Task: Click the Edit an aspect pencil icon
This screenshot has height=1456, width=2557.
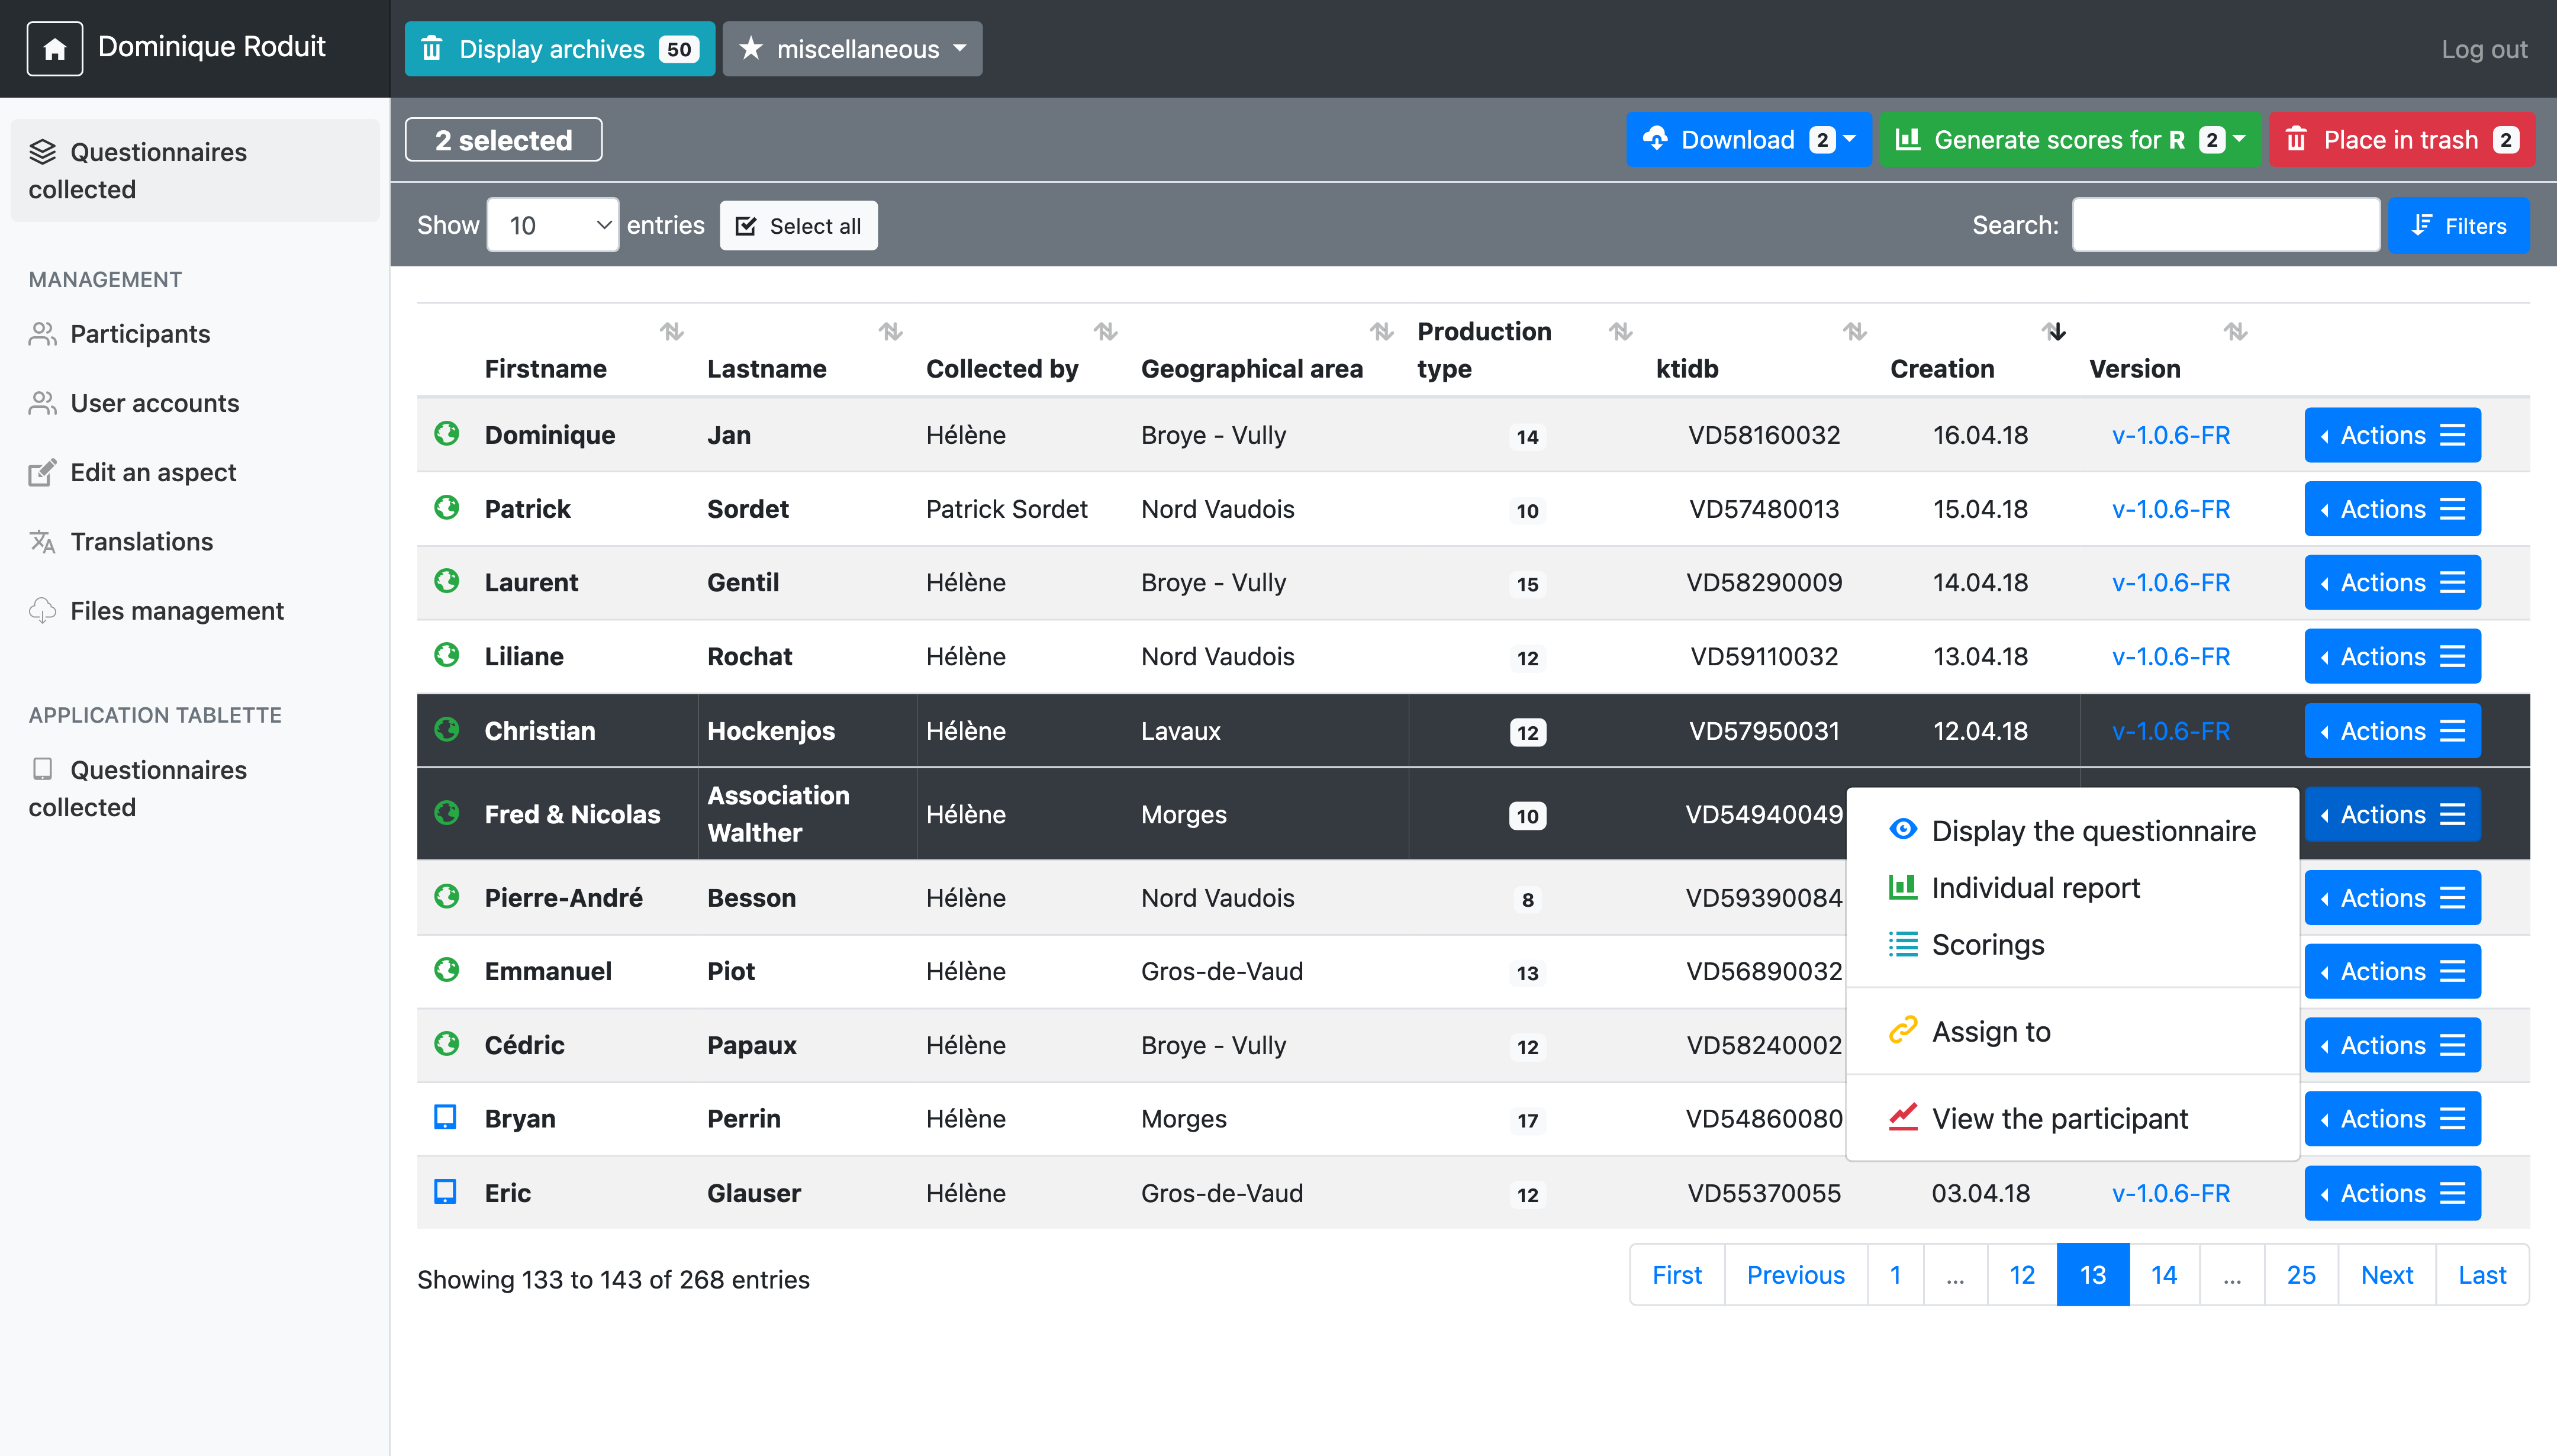Action: (x=42, y=472)
